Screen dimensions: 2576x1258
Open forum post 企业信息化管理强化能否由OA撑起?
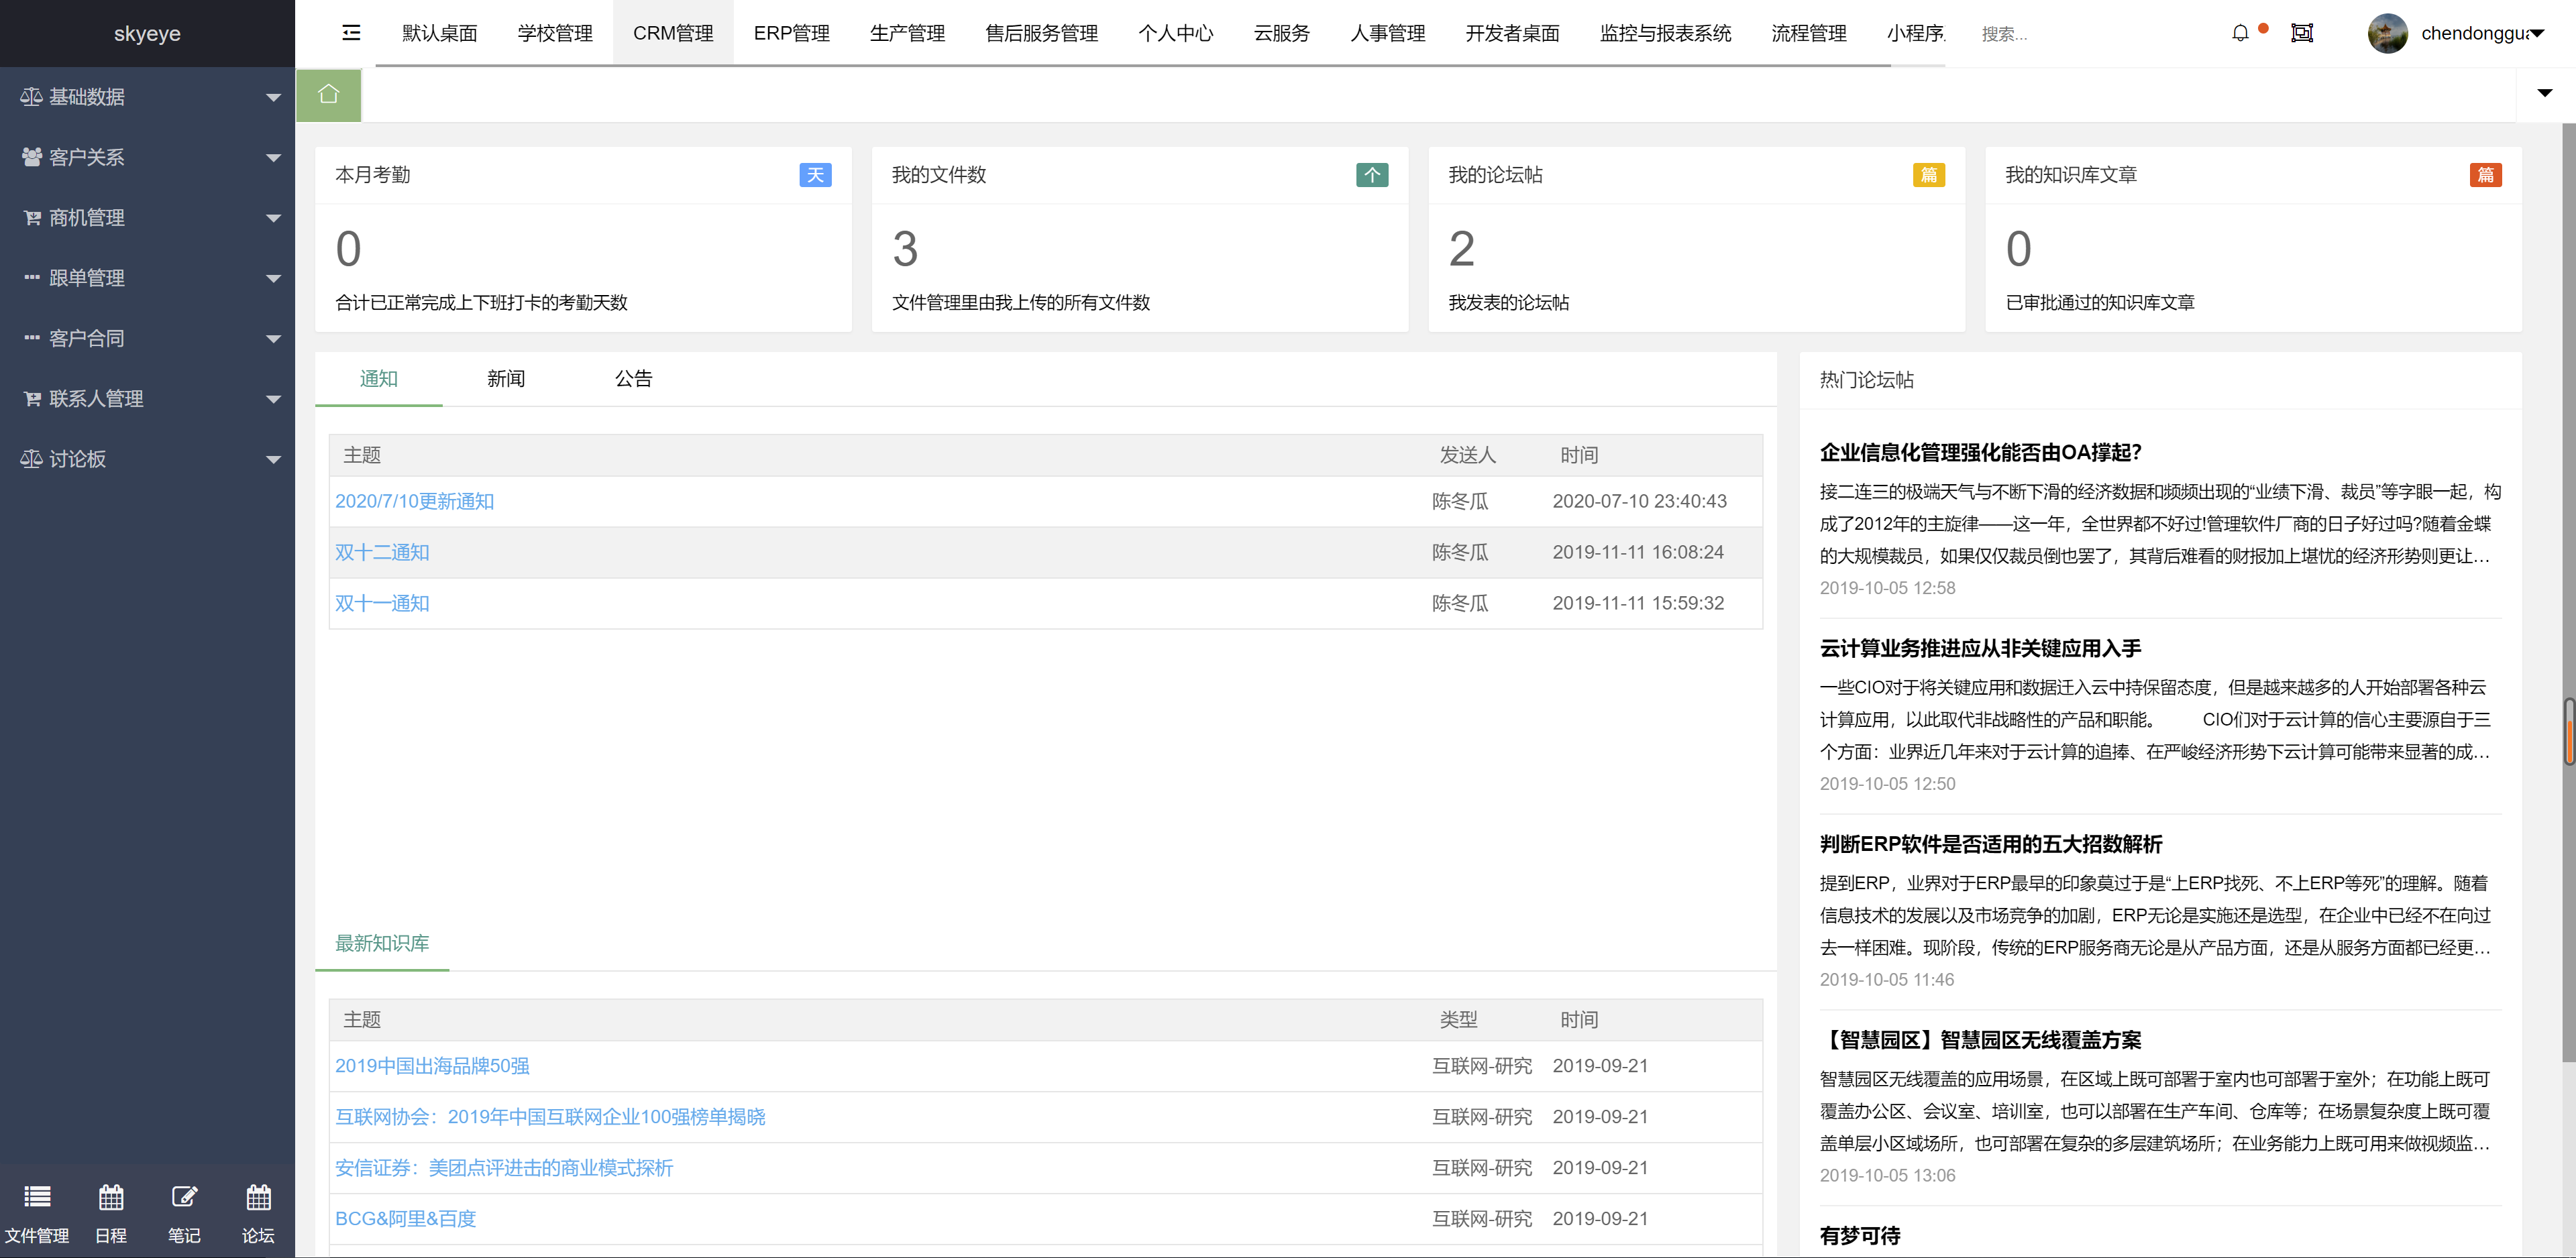tap(1980, 452)
